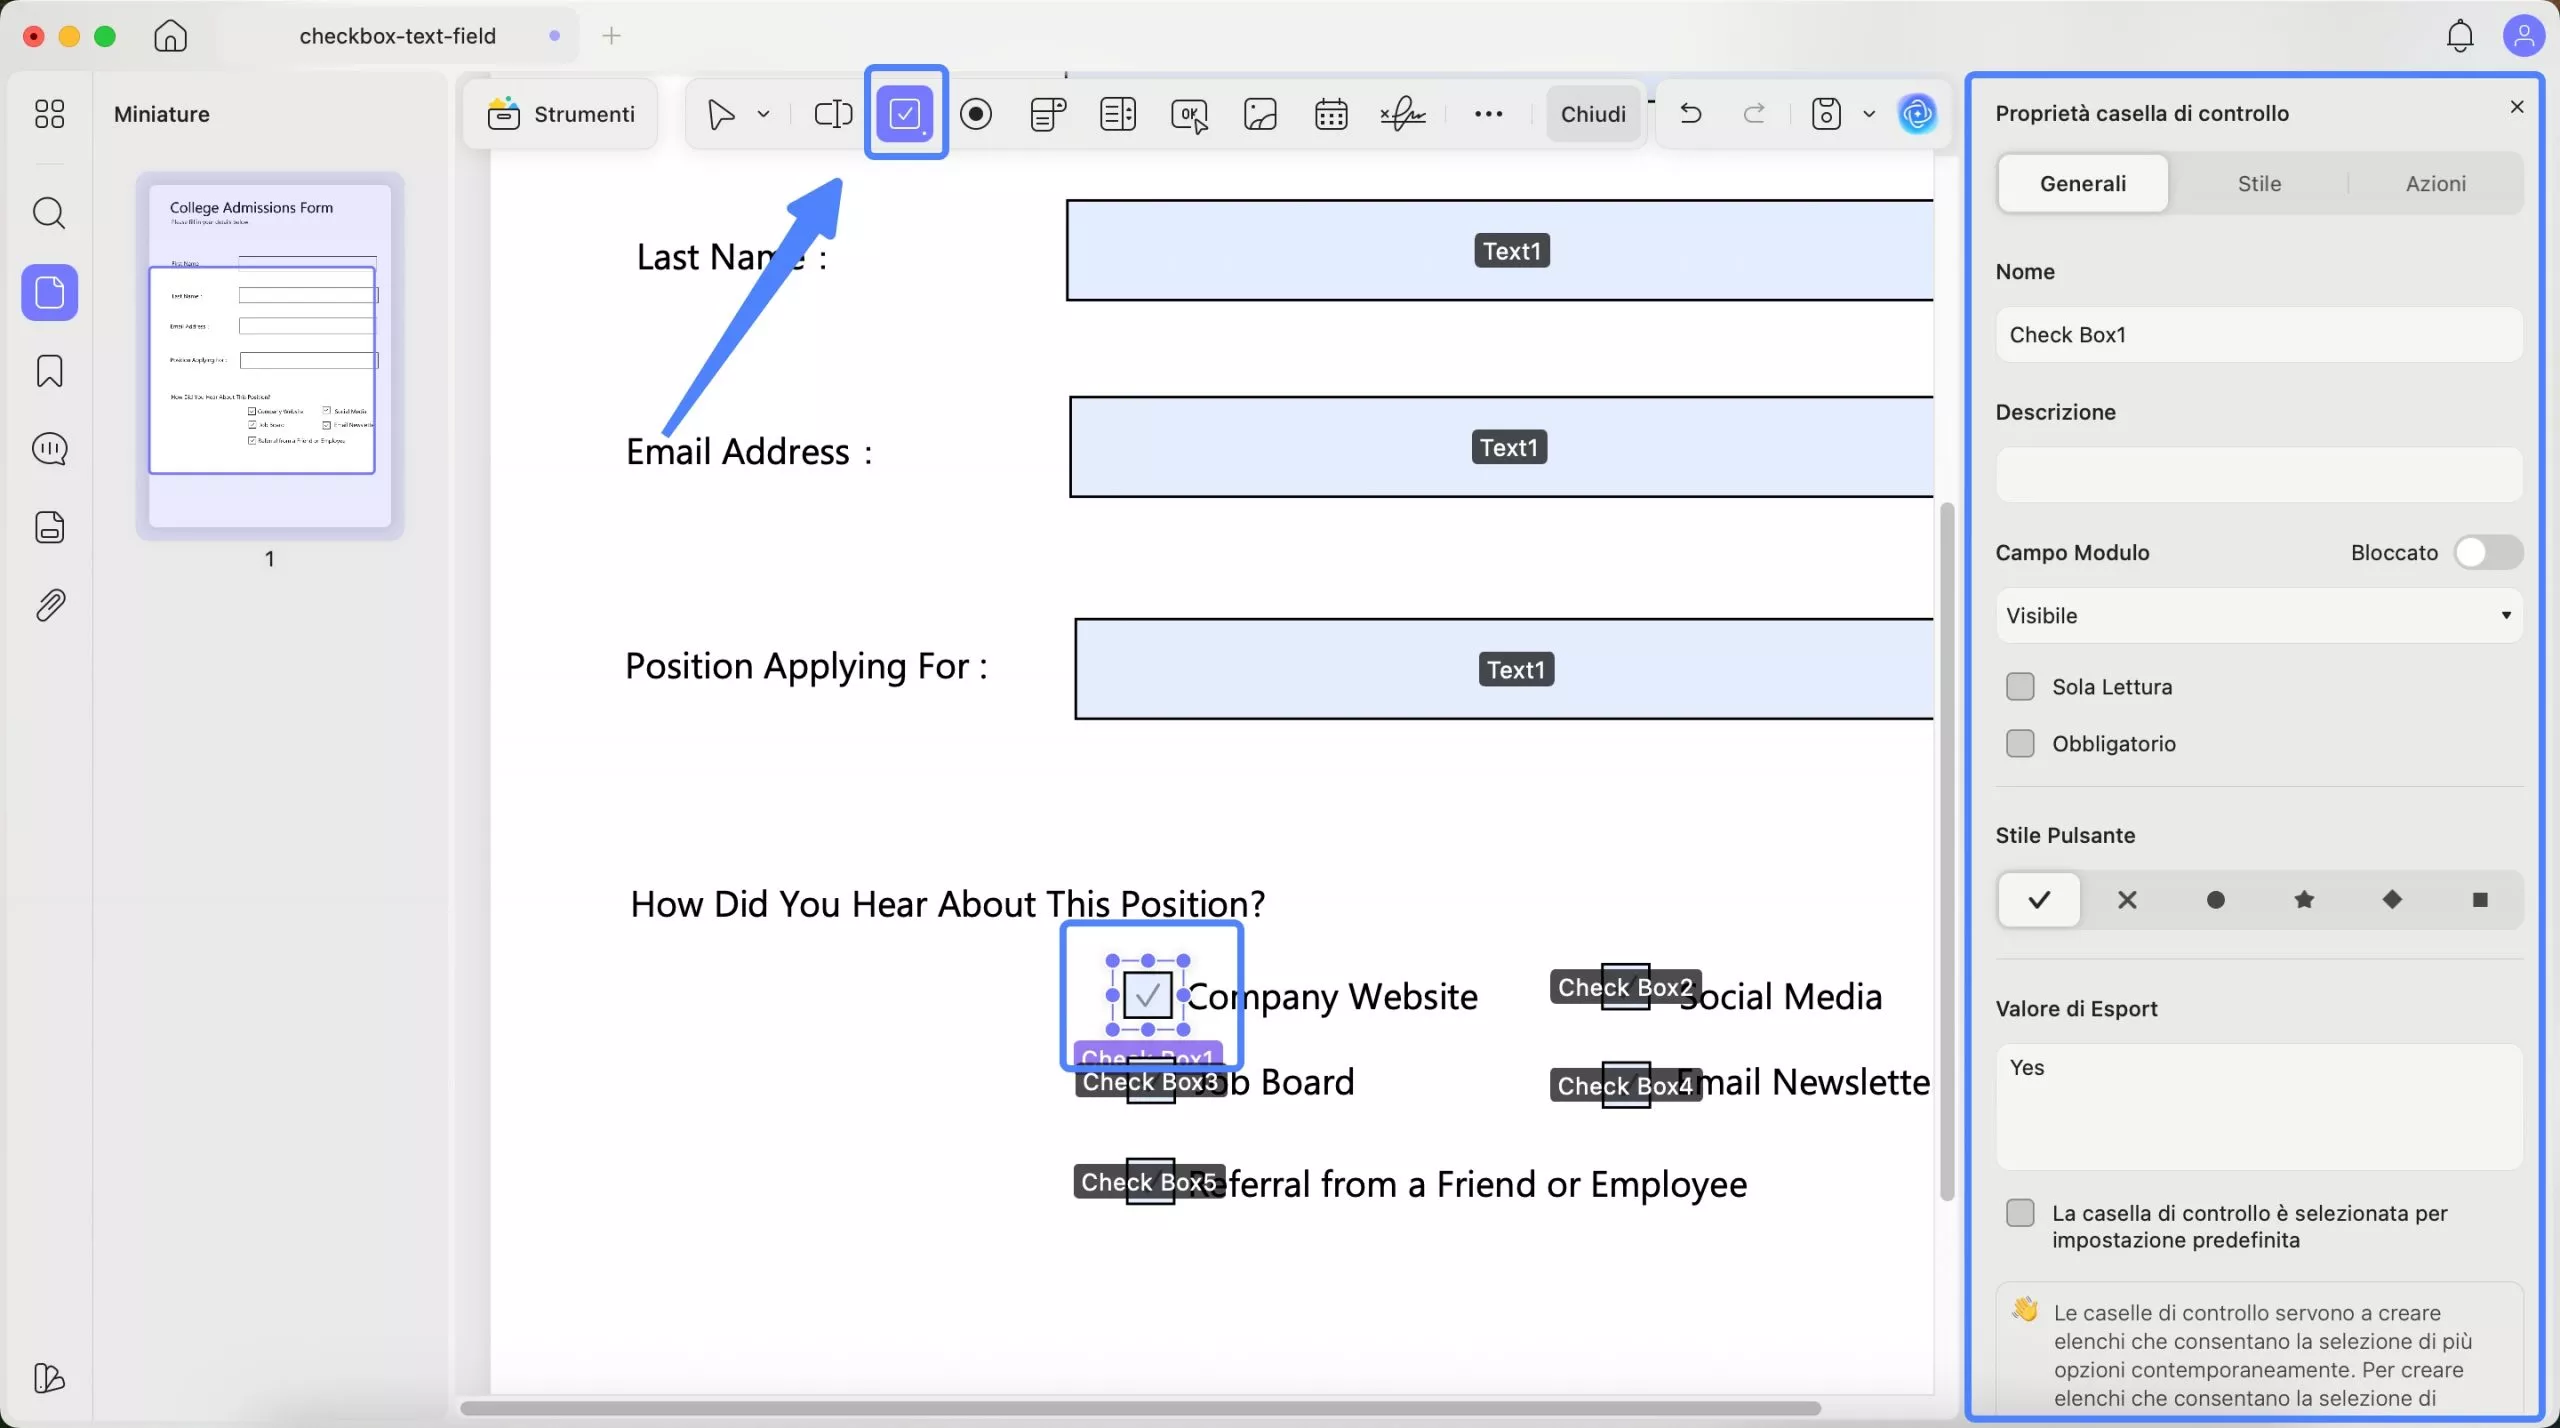Choose cross button style

pyautogui.click(x=2127, y=900)
